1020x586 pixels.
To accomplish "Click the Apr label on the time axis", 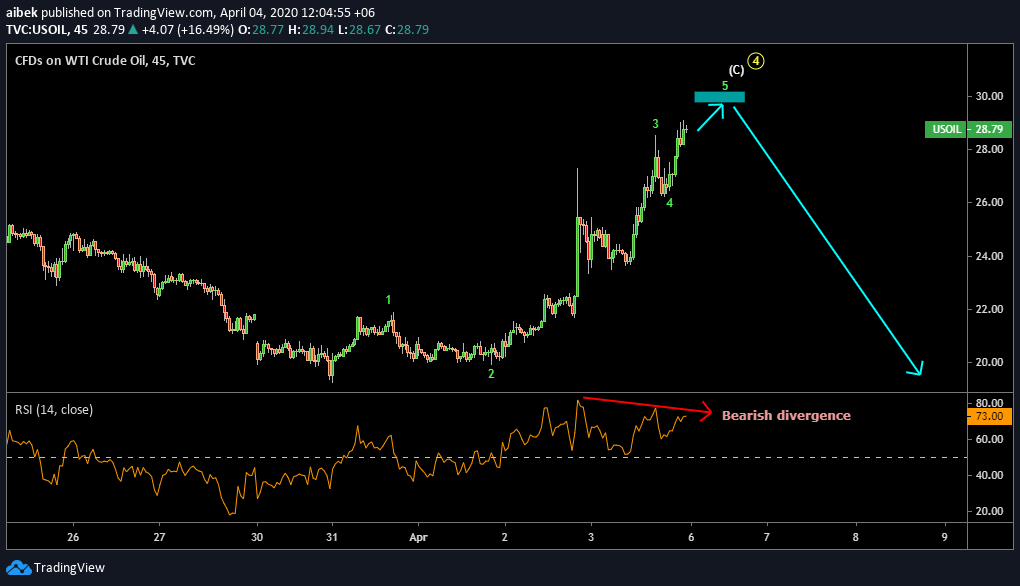I will click(418, 537).
